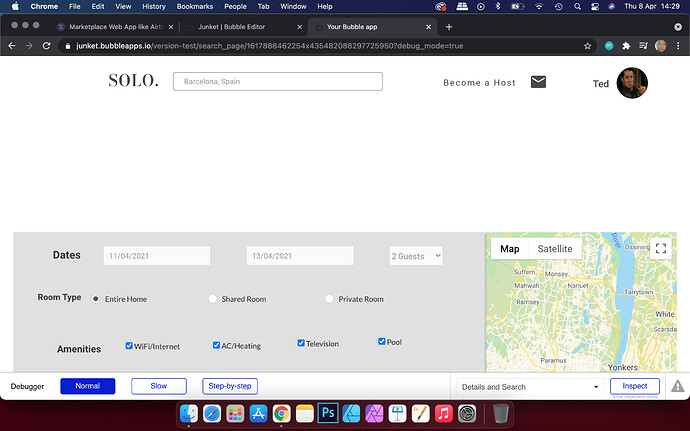Switch to Marketplace Web App tab
The image size is (690, 431).
[x=116, y=27]
